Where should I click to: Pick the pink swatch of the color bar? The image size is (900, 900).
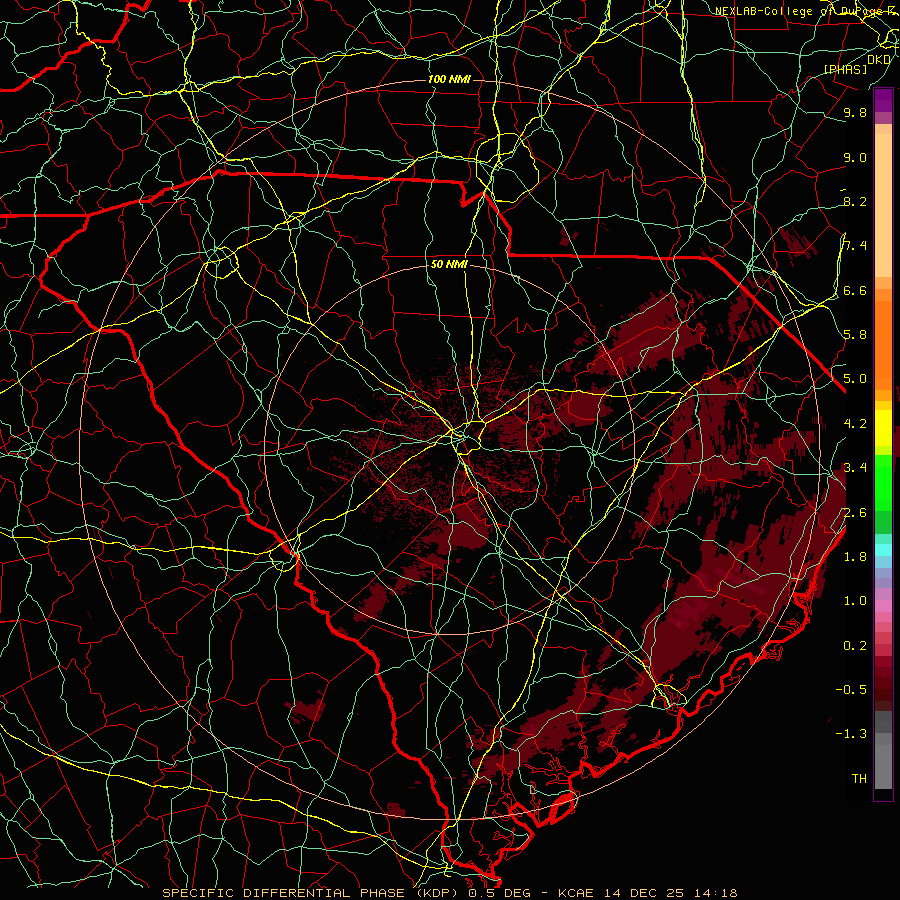[x=883, y=606]
